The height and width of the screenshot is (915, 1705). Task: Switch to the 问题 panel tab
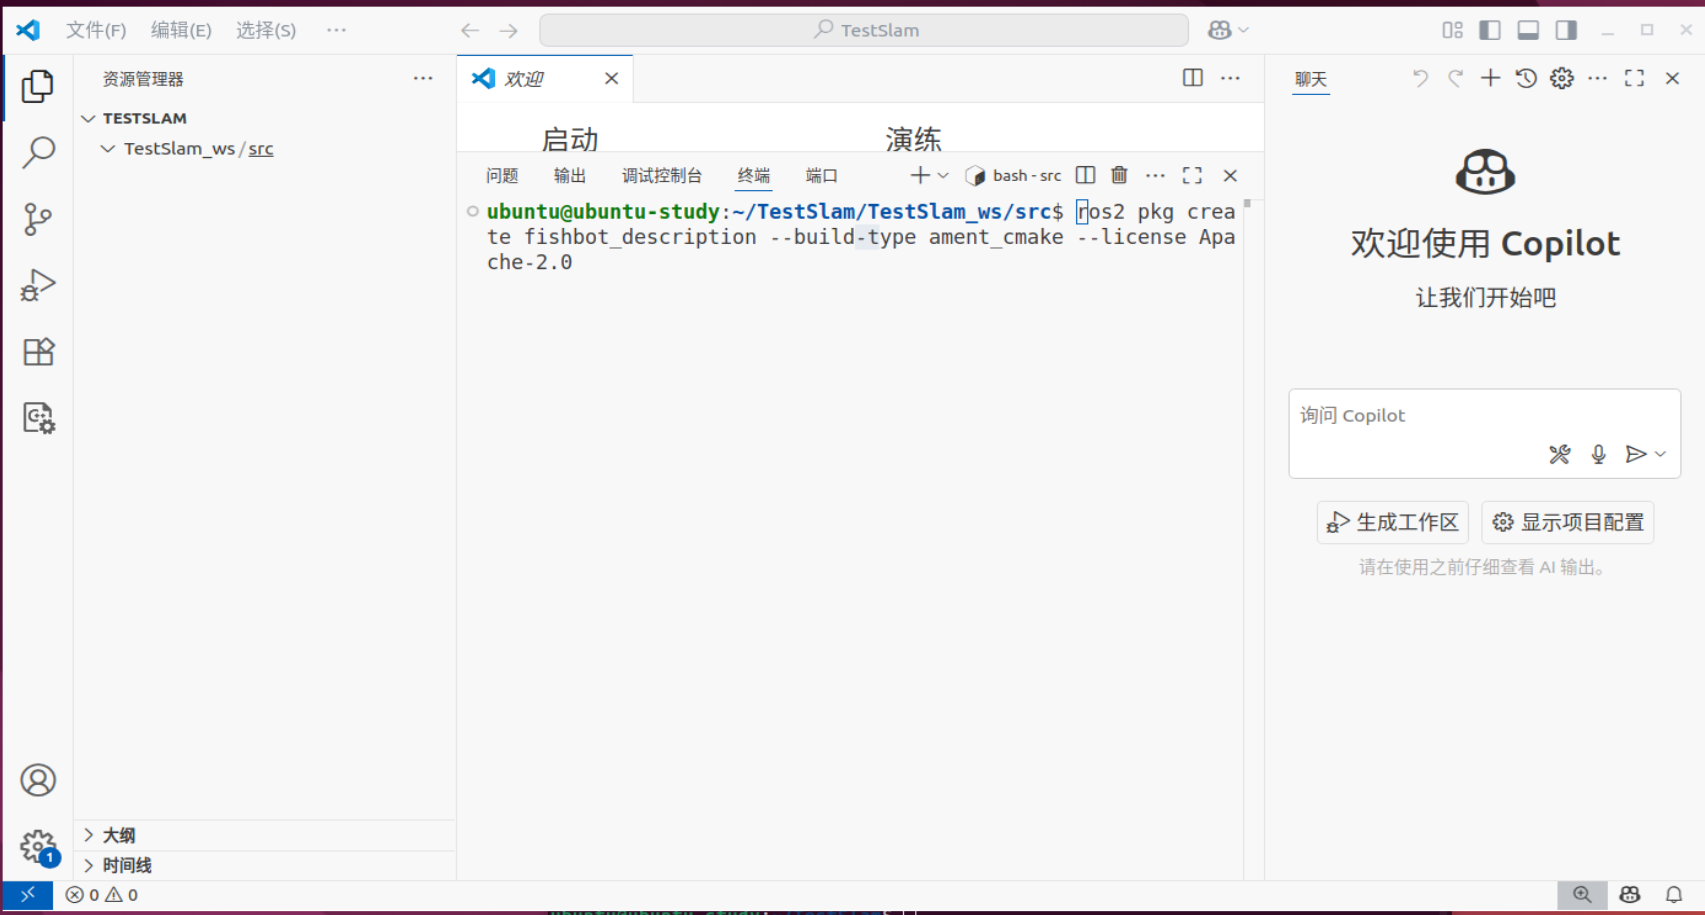(x=502, y=176)
